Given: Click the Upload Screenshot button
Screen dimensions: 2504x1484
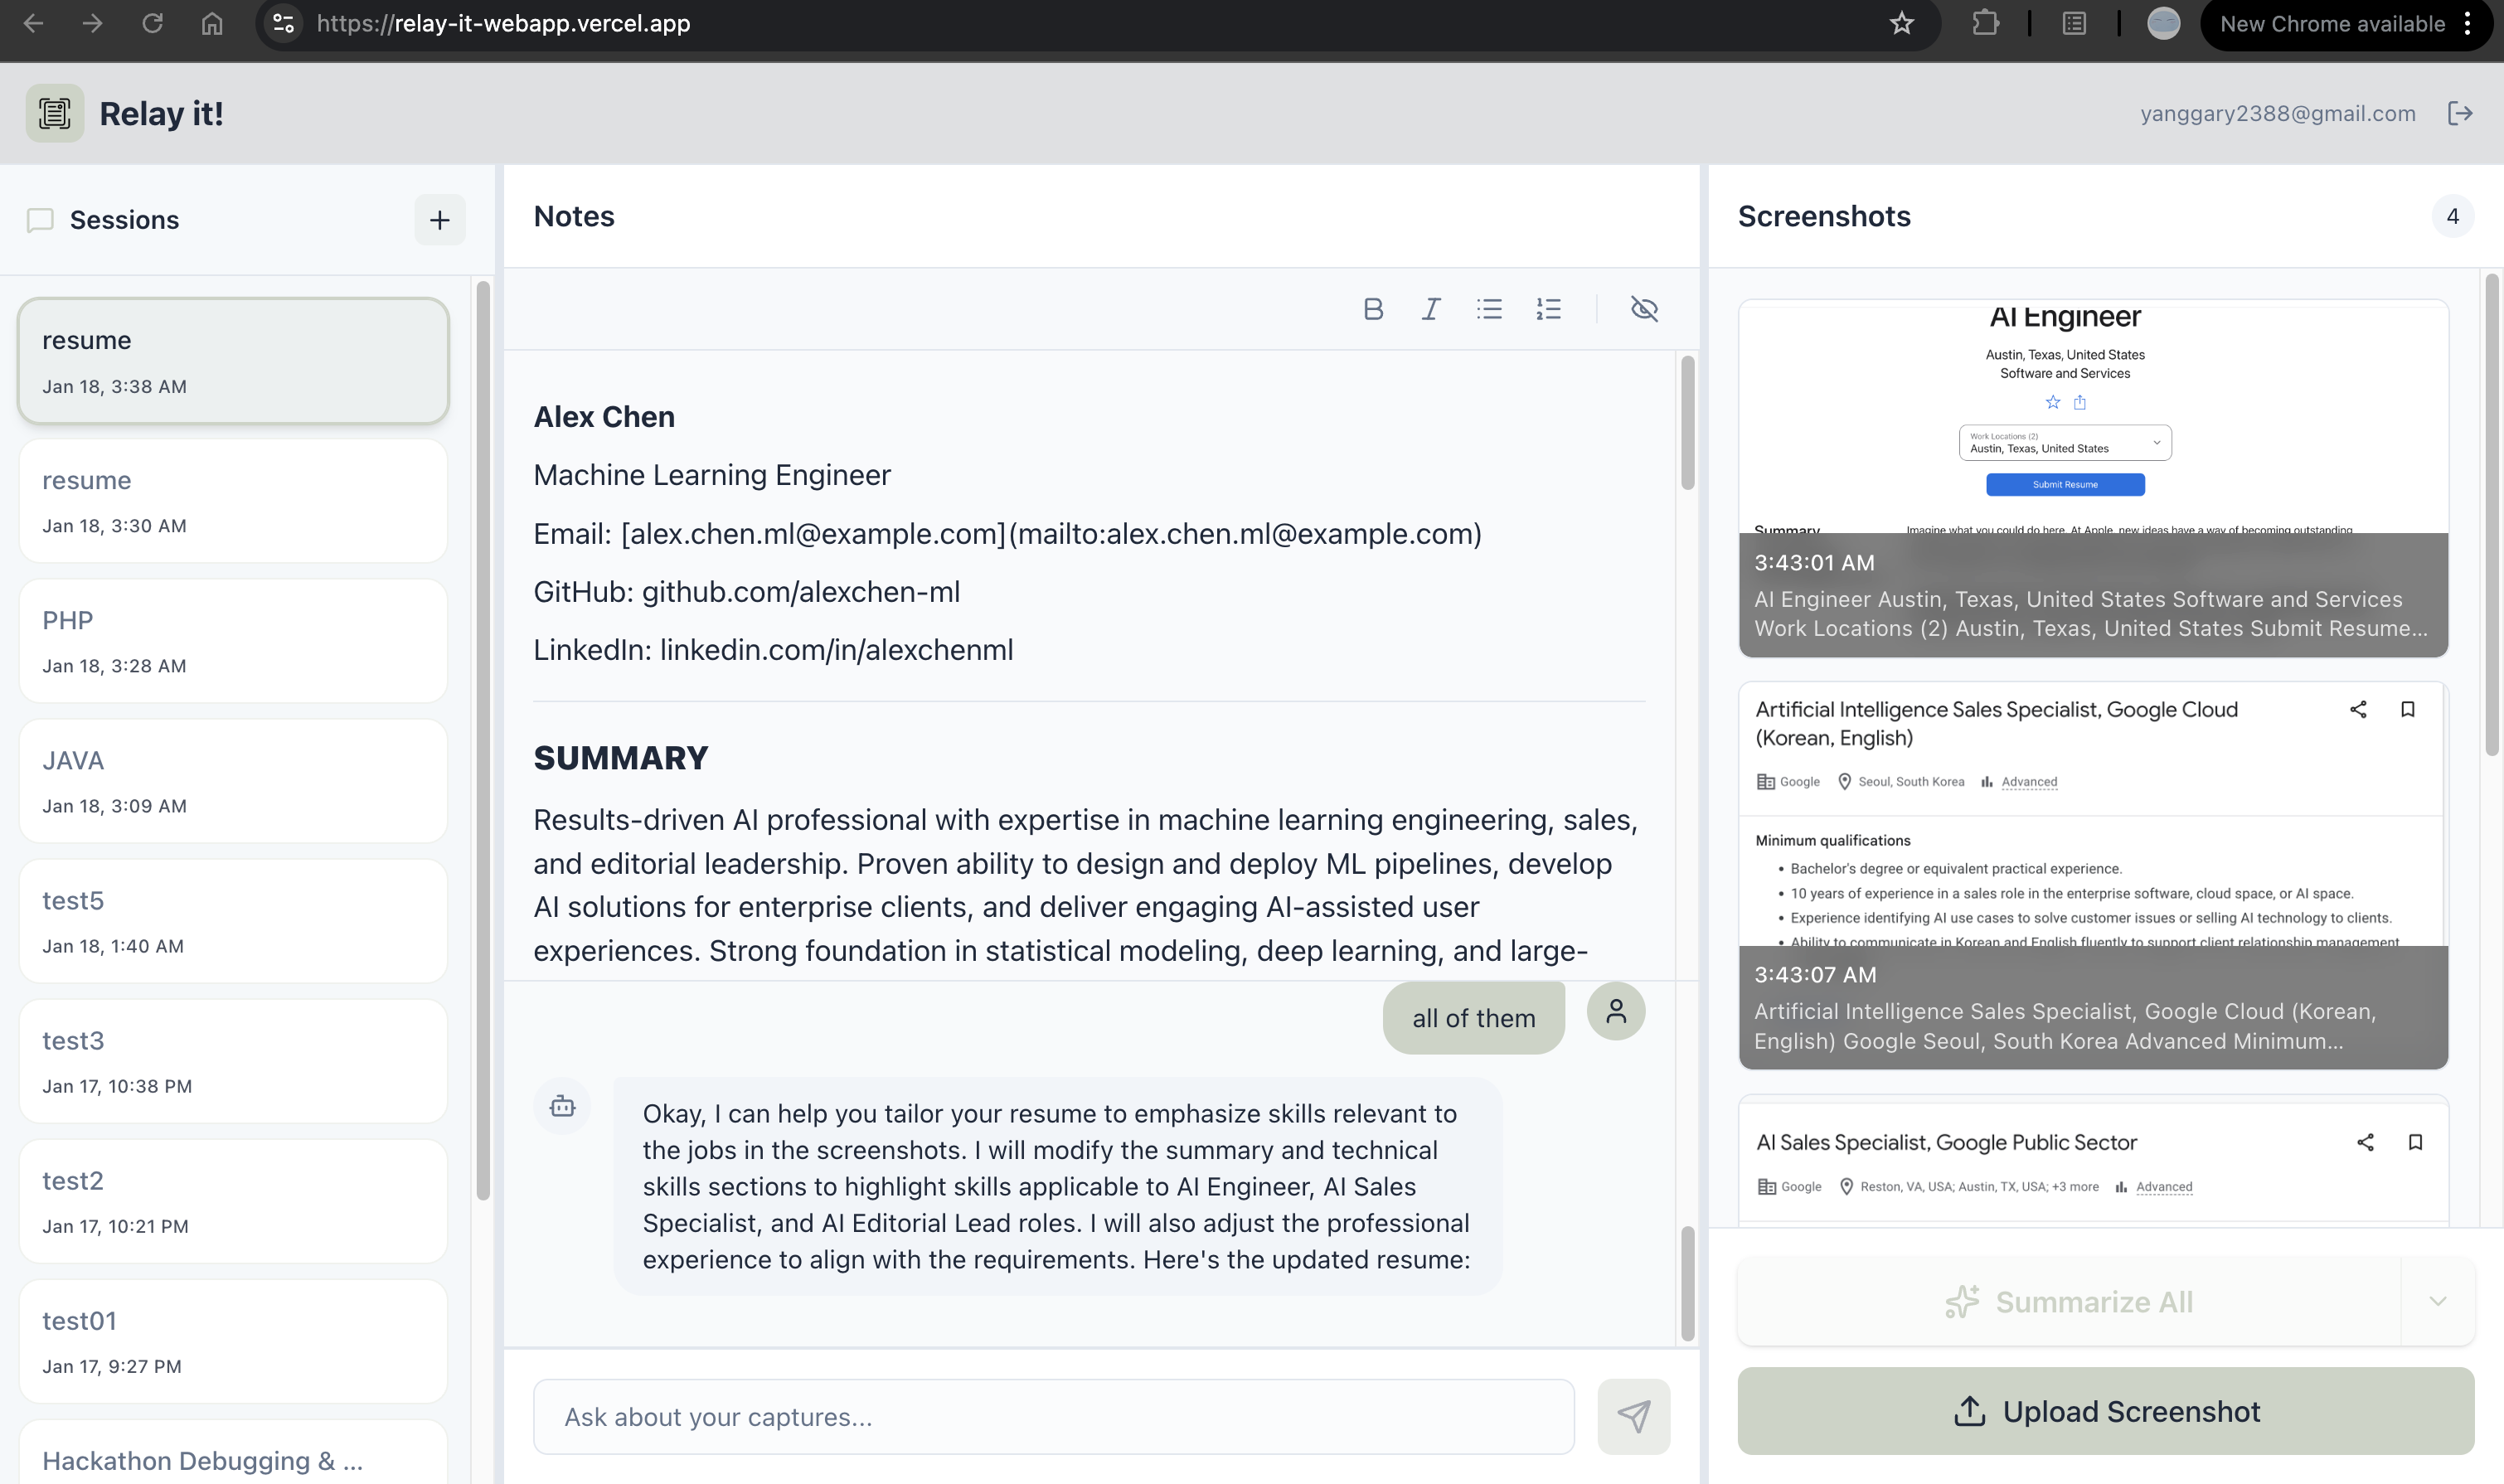Looking at the screenshot, I should point(2105,1411).
